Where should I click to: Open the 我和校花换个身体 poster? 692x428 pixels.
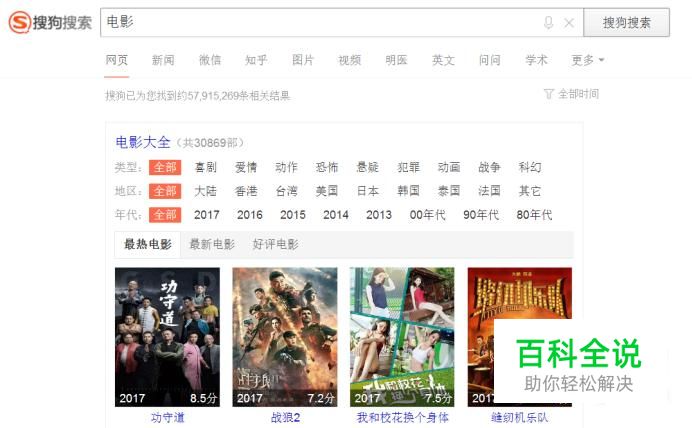pos(402,337)
